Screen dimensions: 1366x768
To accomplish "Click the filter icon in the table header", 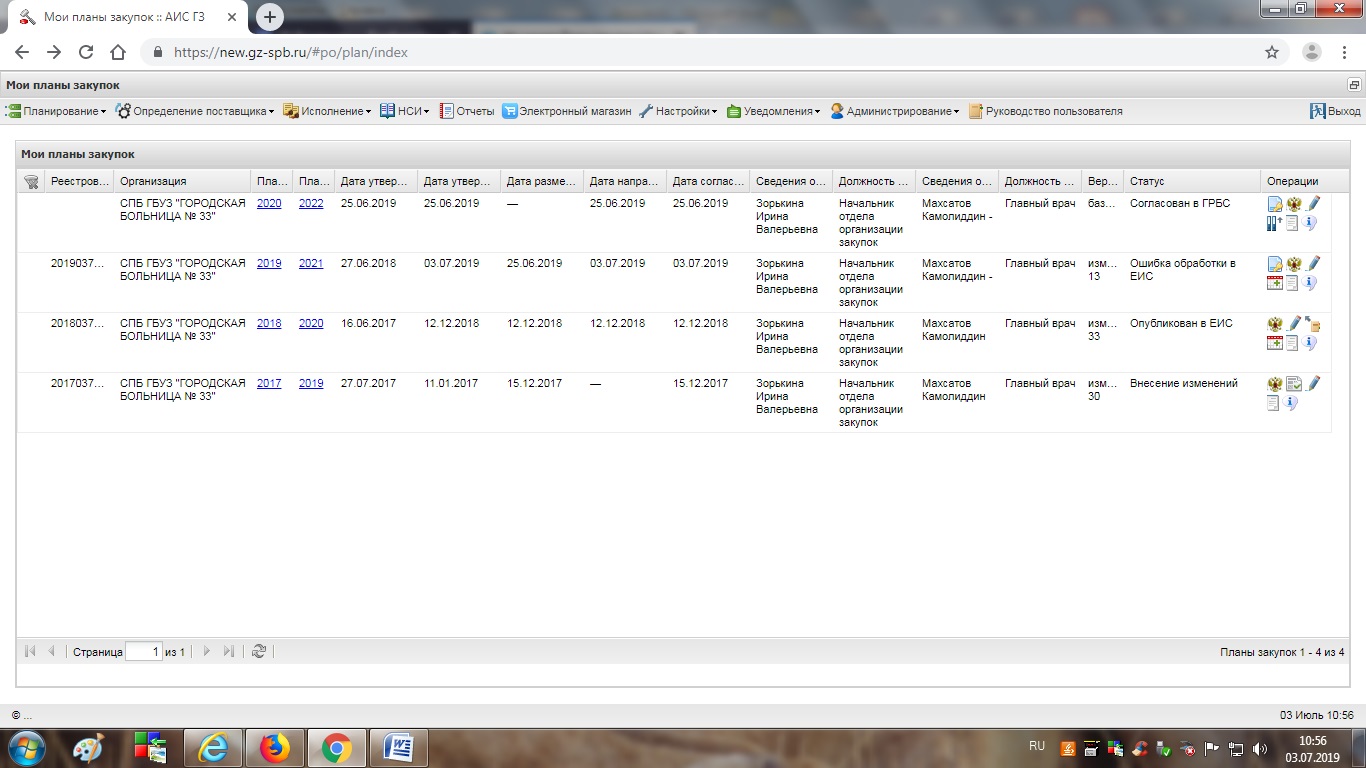I will point(31,181).
